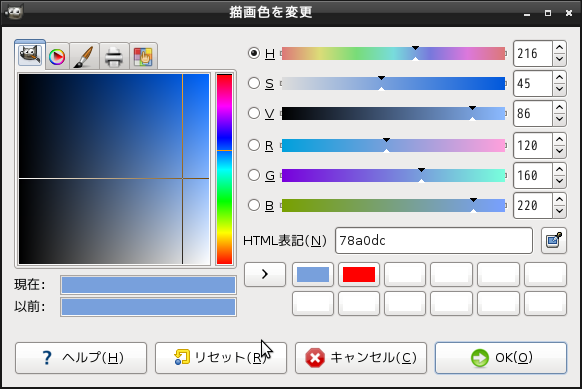Click on the B blue slider
582x389 pixels.
click(393, 205)
